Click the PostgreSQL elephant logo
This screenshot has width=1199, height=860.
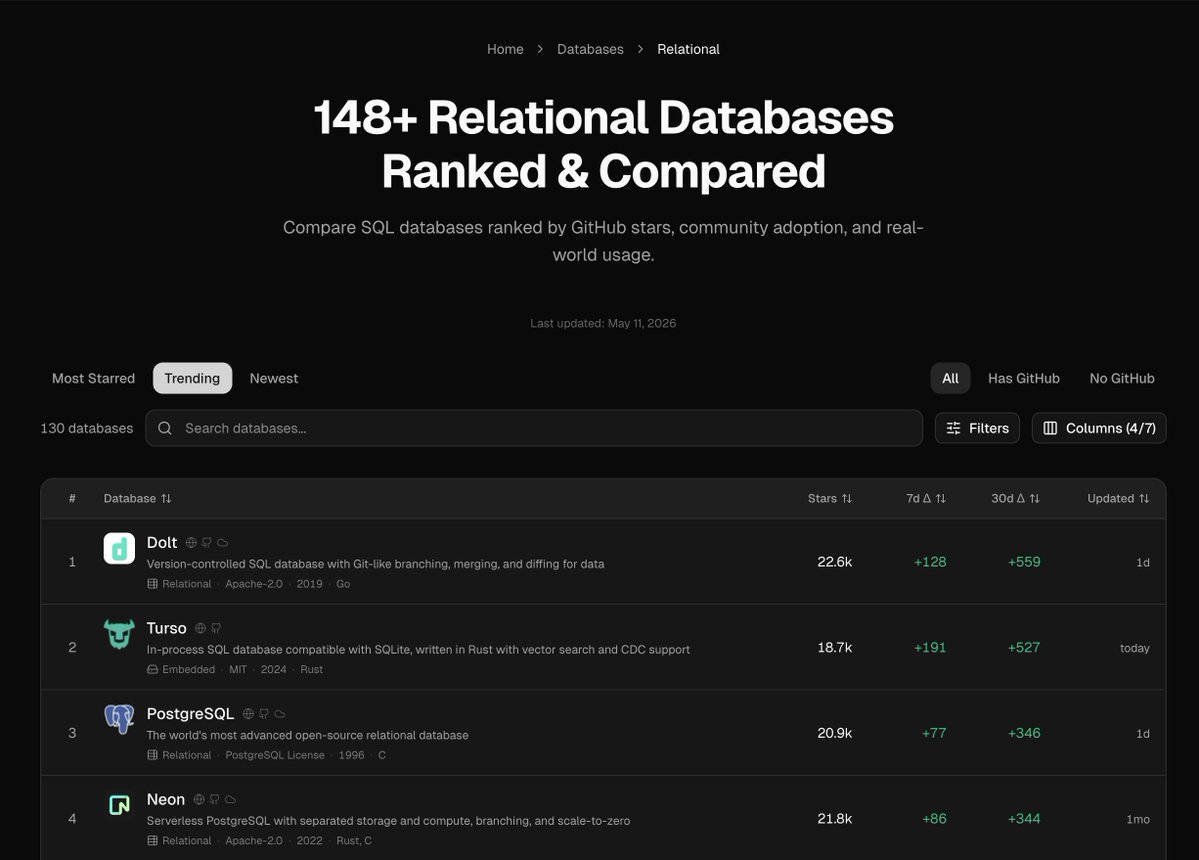(119, 719)
